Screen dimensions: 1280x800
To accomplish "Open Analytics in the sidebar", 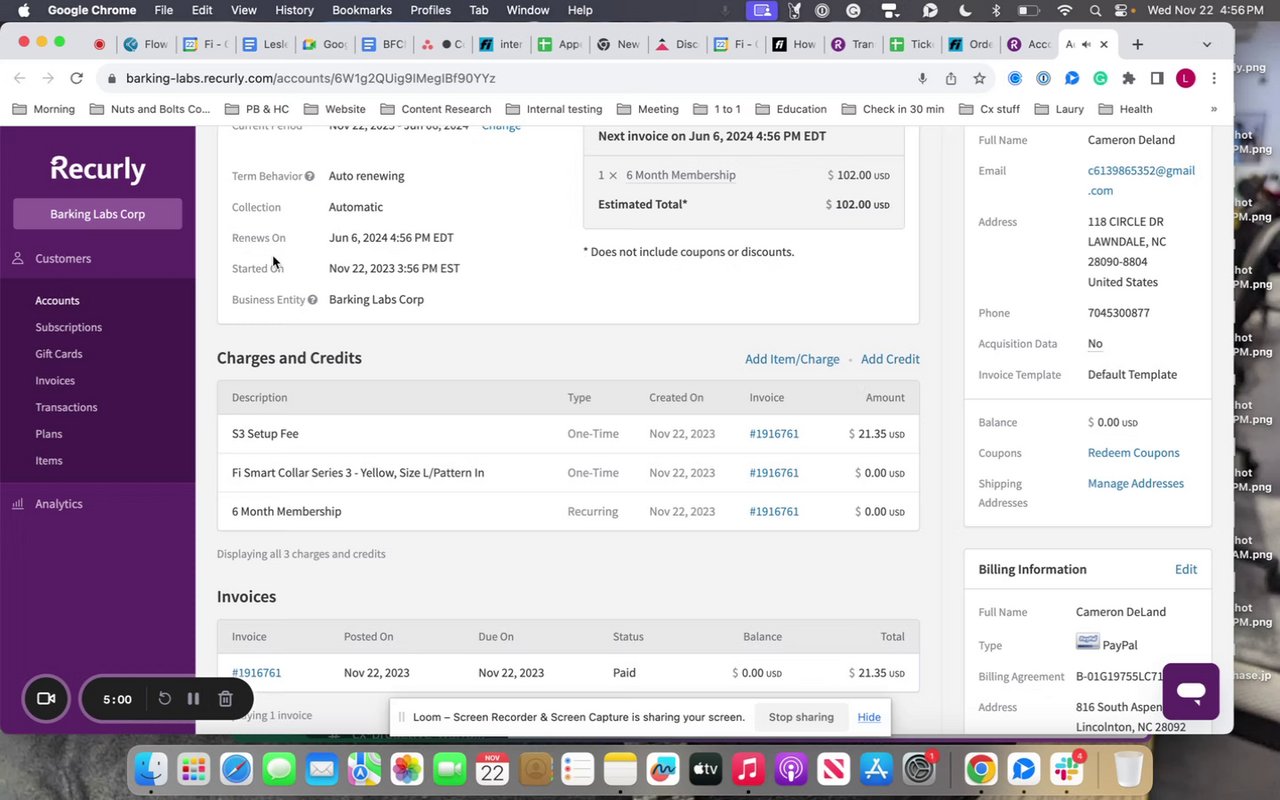I will tap(58, 504).
